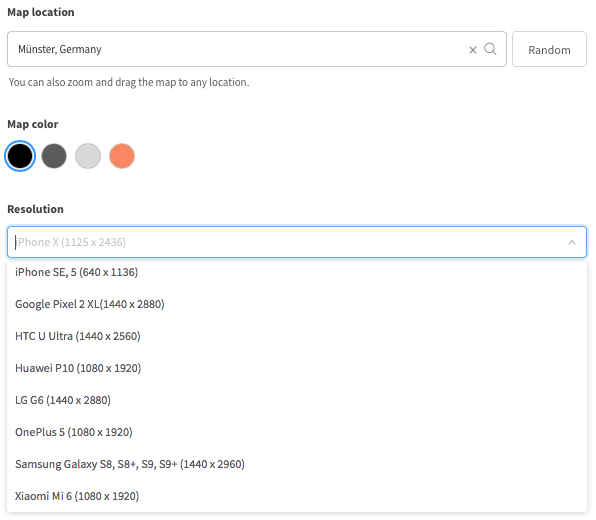Choose Xiaomi Mi 6 (1080 x 1920) option
Screen dimensions: 596x520
[x=297, y=496]
